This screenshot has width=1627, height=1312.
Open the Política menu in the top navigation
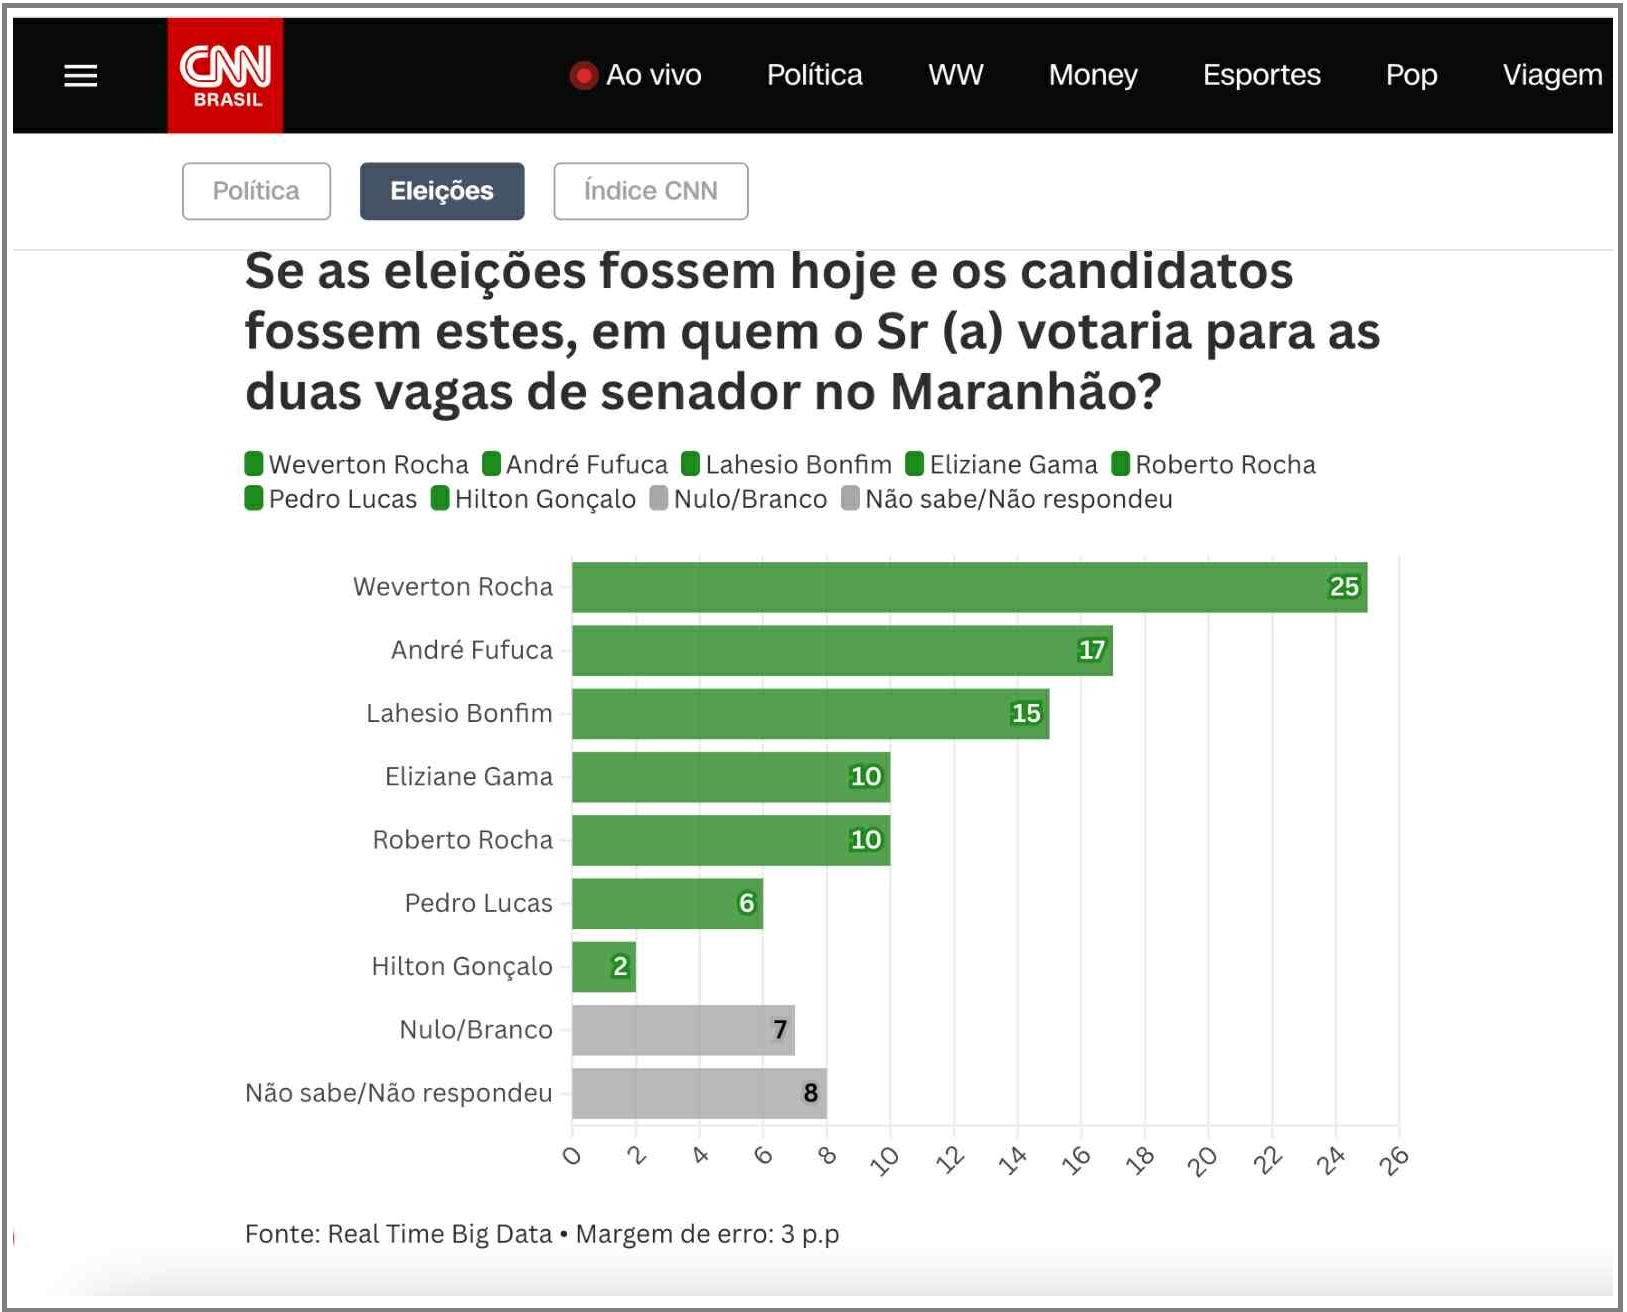(814, 76)
